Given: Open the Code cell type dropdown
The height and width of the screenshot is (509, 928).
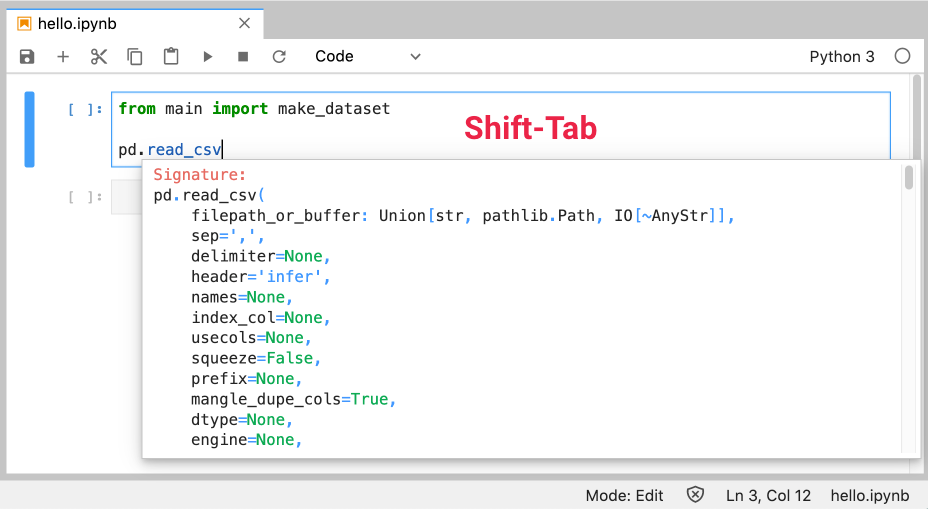Looking at the screenshot, I should (367, 57).
